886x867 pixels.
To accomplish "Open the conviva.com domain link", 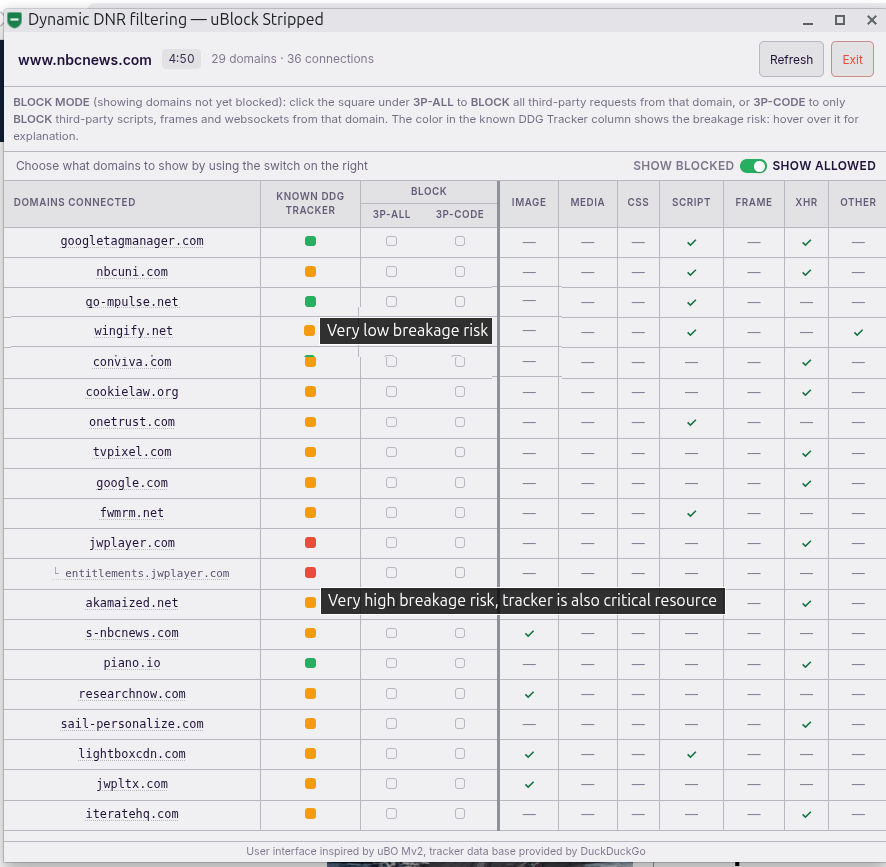I will [x=132, y=362].
